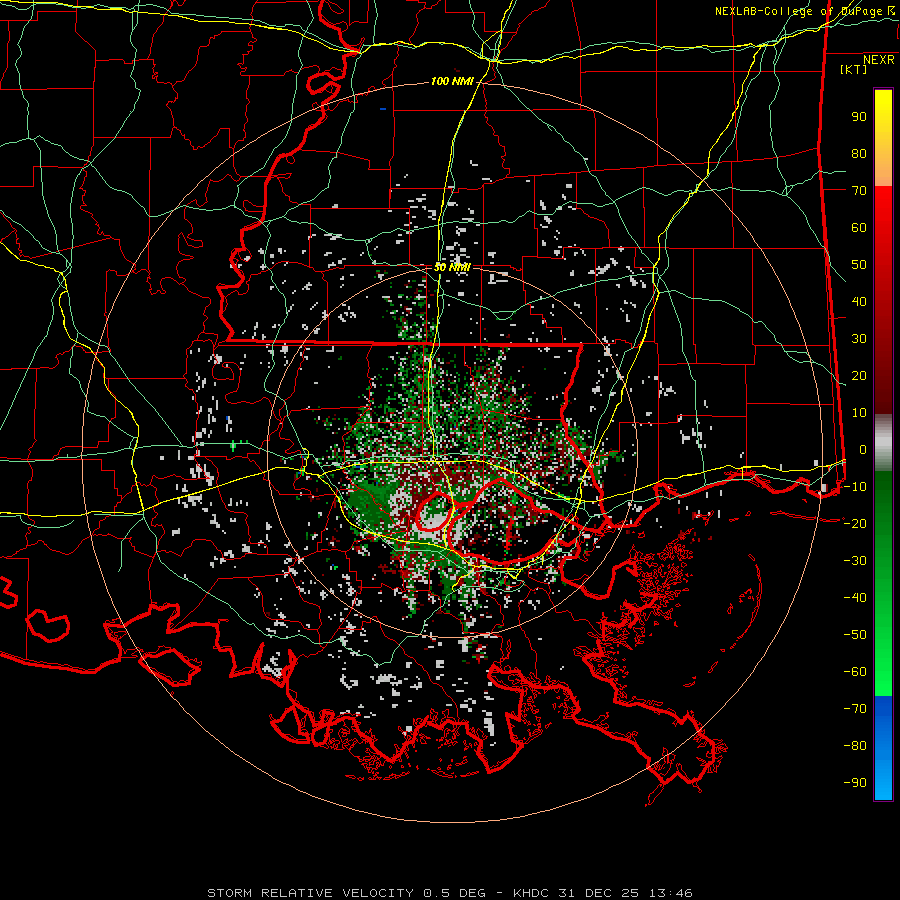Pick the blue segment of the color bar
The height and width of the screenshot is (900, 900).
[883, 747]
